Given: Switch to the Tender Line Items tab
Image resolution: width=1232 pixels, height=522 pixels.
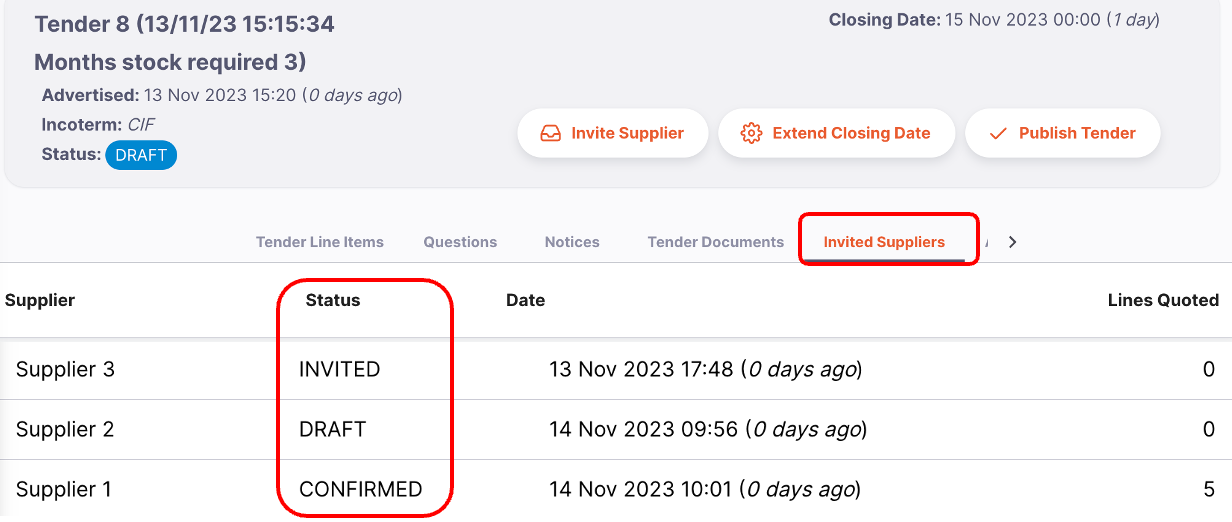Looking at the screenshot, I should point(320,242).
